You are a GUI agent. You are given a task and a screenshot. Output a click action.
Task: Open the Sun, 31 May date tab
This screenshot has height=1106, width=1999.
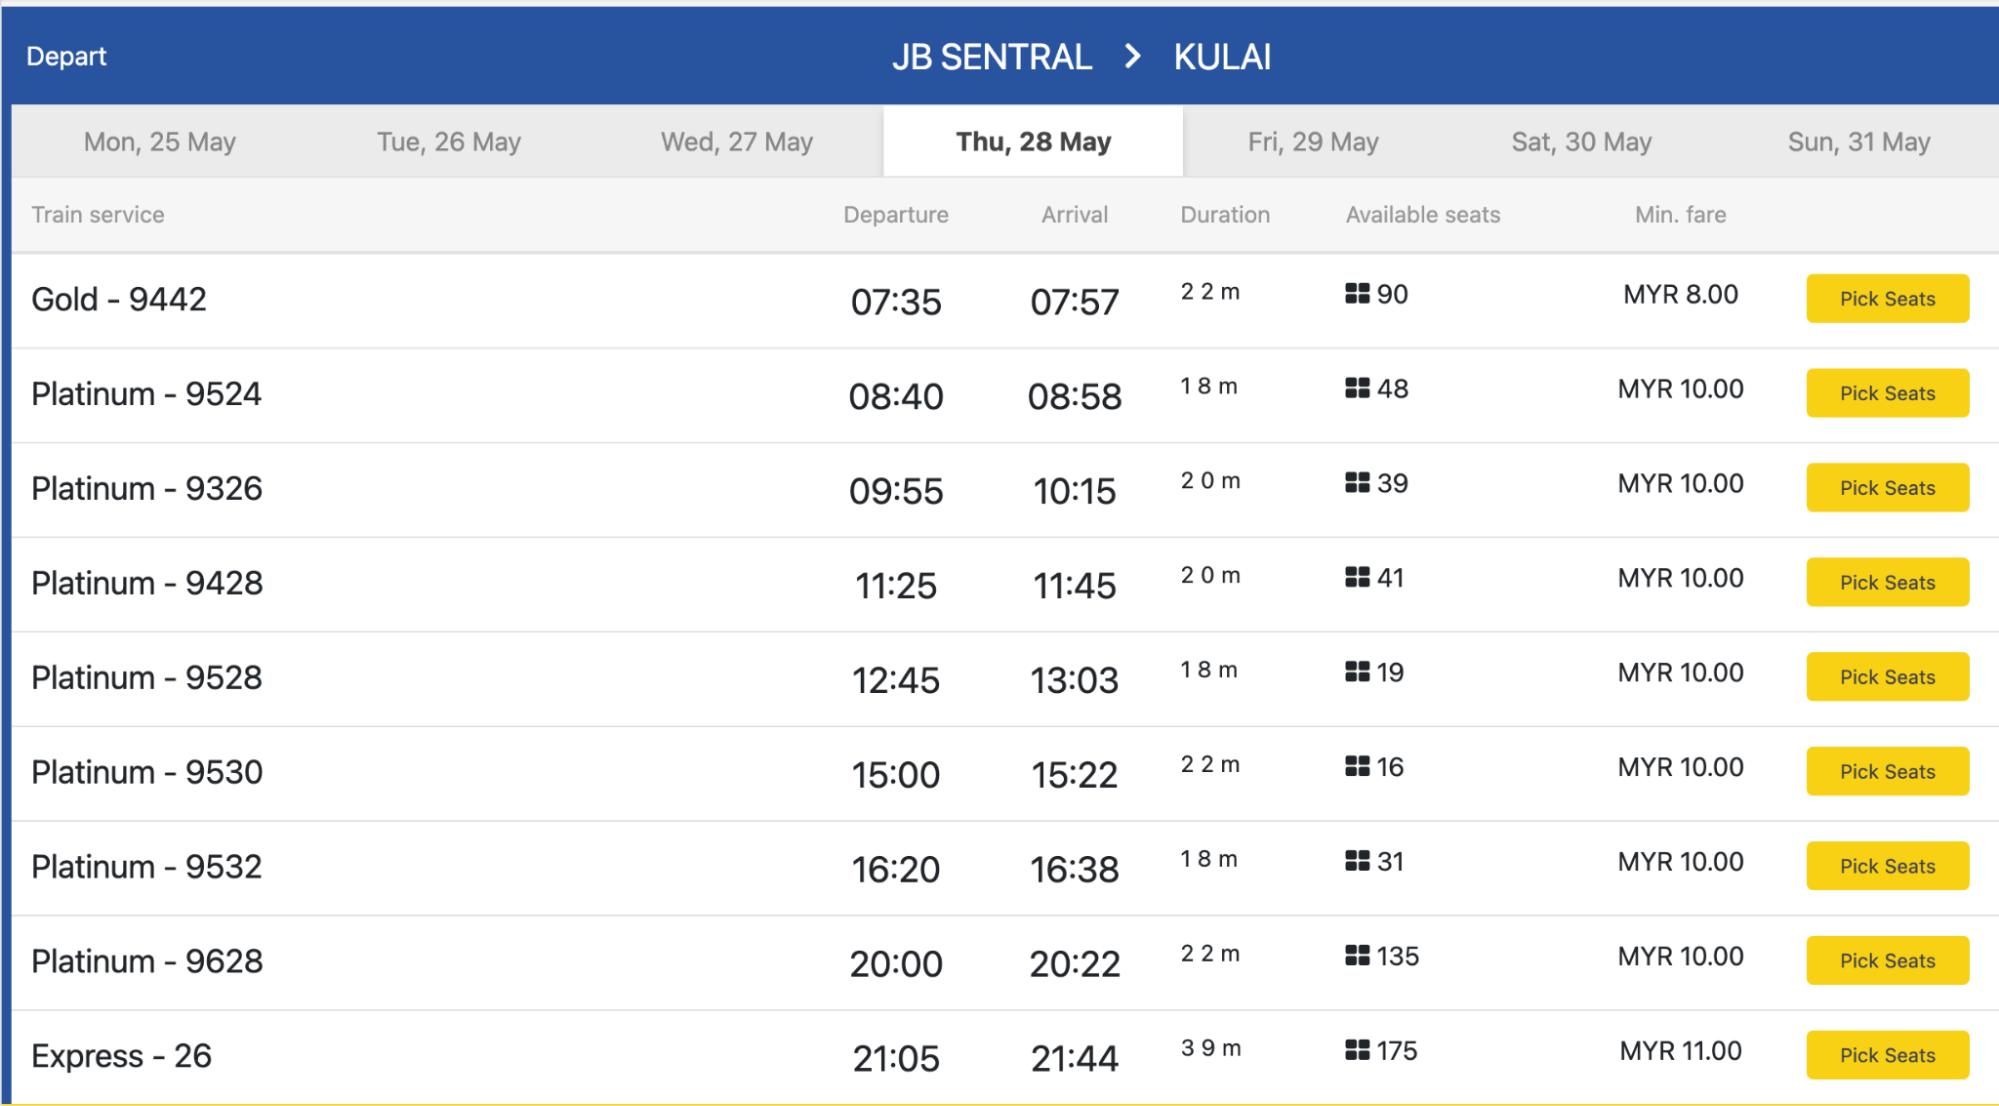click(1859, 142)
